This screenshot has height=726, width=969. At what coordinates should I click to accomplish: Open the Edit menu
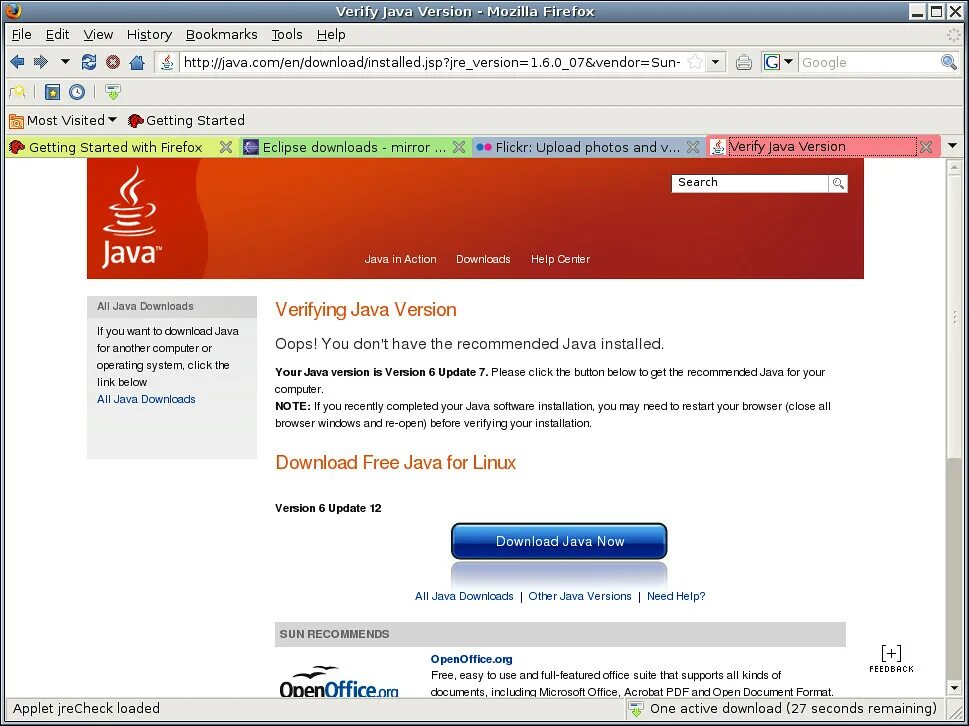57,35
